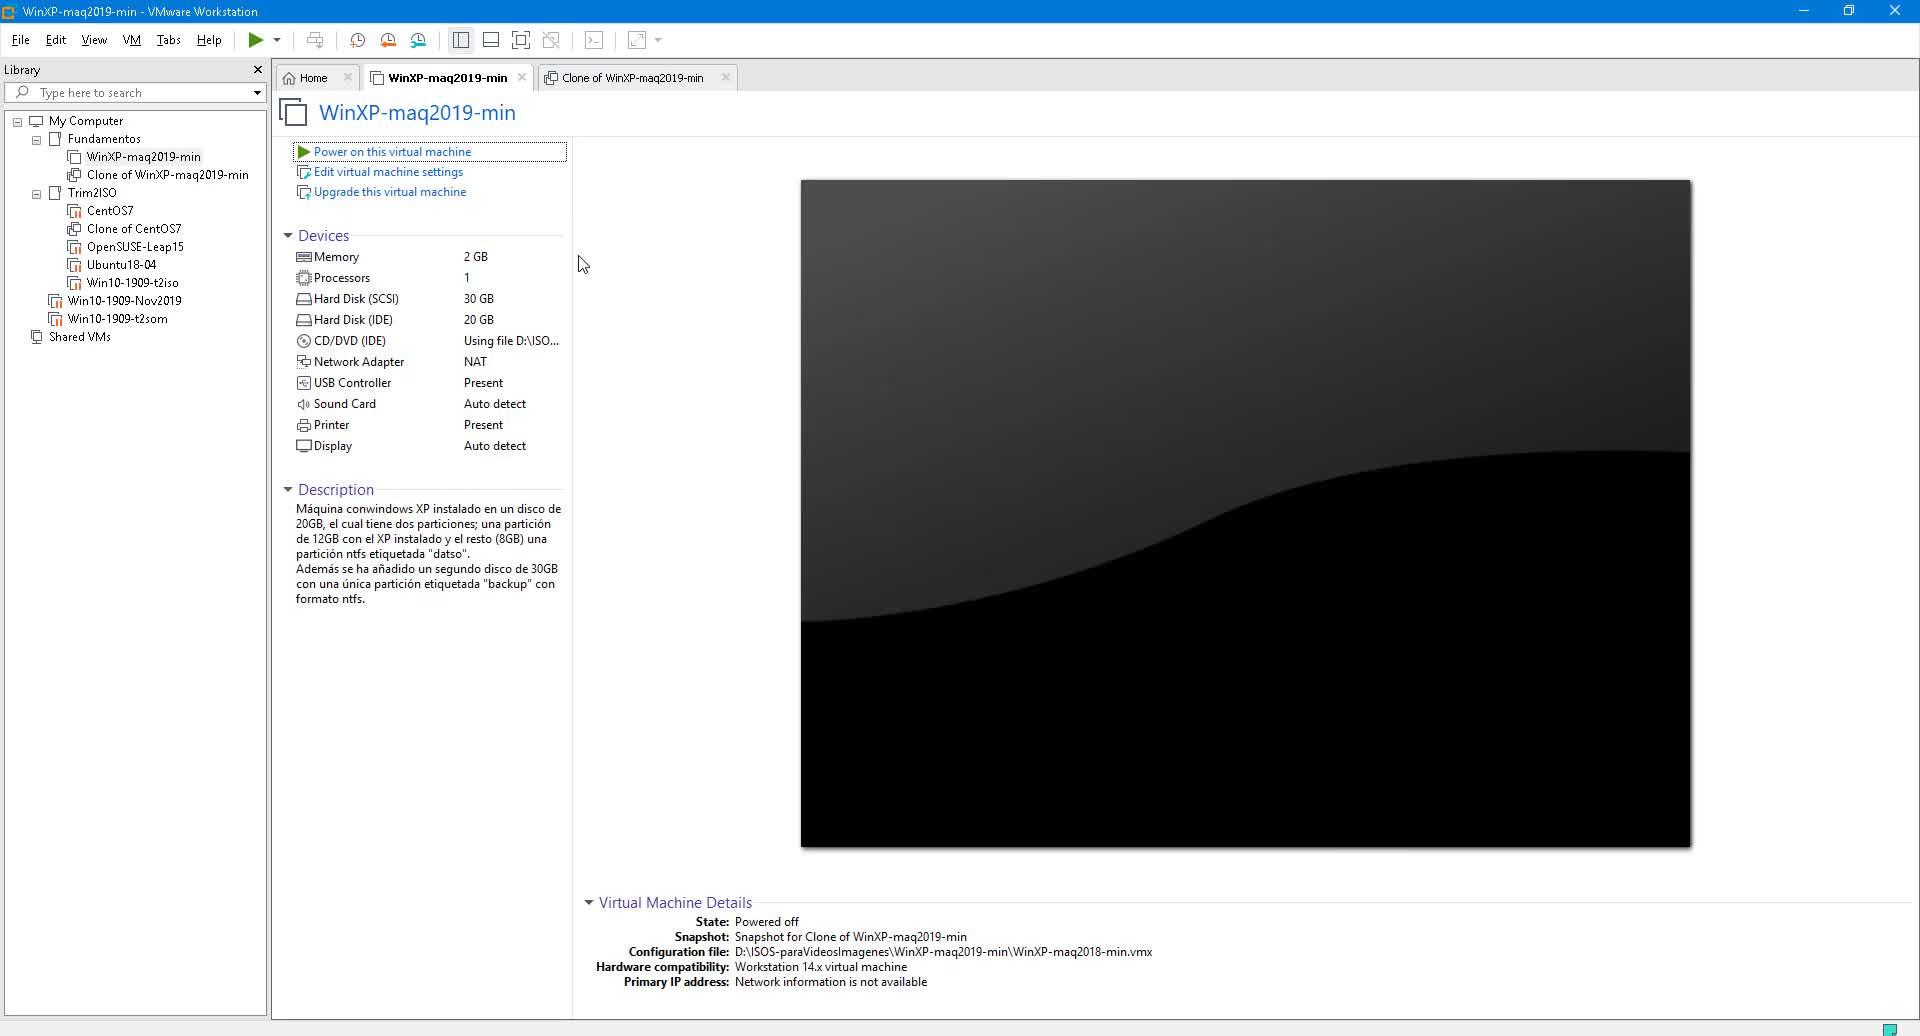
Task: Select the CD/DVD (IDE) device
Action: coord(428,341)
